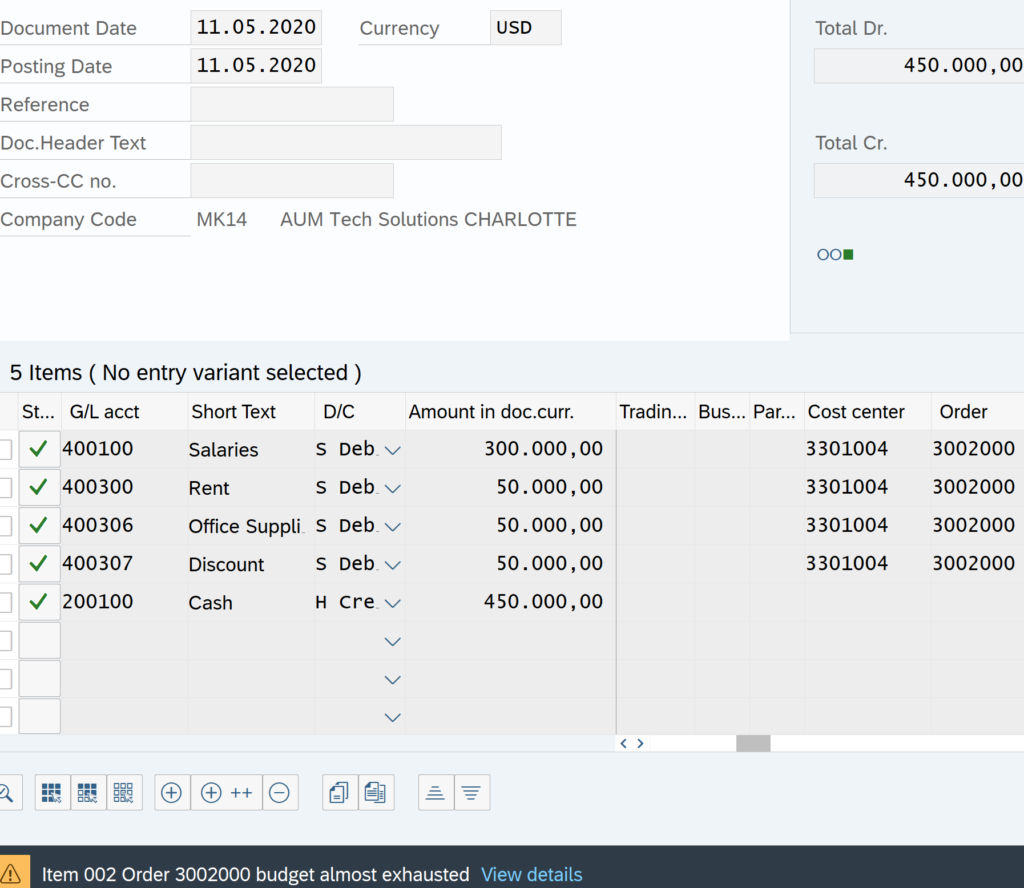The height and width of the screenshot is (888, 1024).
Task: Click the Amount in doc.curr. column header
Action: point(511,411)
